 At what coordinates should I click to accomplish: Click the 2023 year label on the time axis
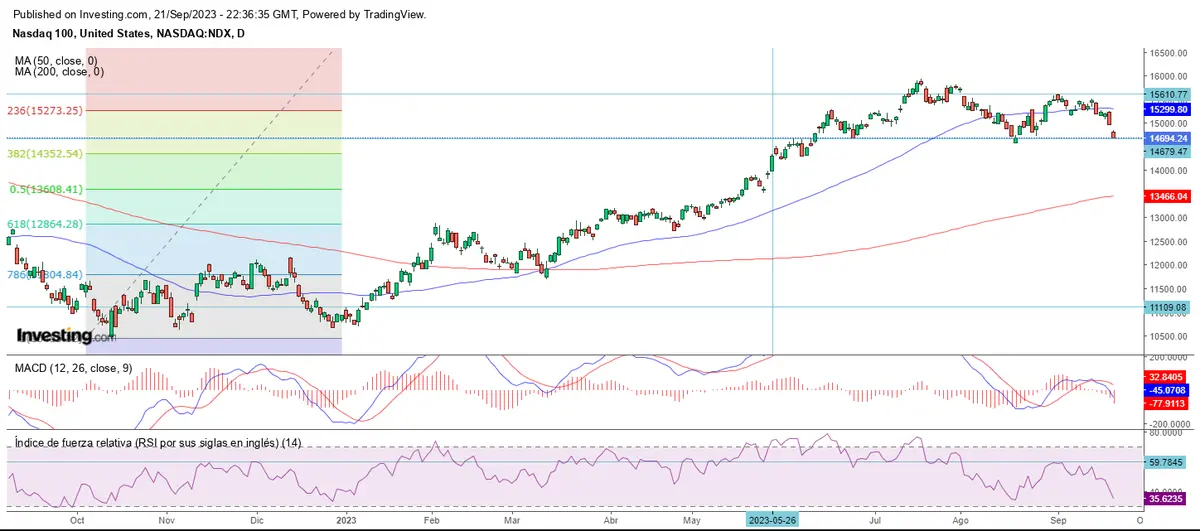click(344, 520)
